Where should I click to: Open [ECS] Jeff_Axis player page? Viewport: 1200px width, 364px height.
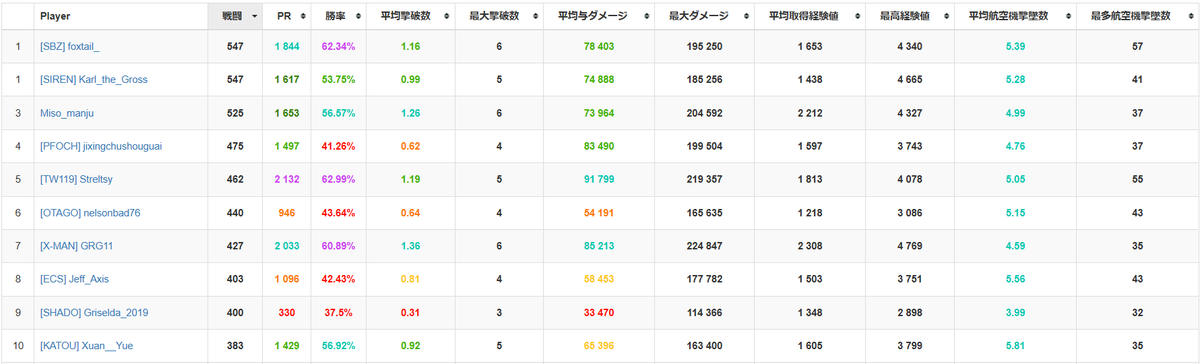(x=76, y=279)
